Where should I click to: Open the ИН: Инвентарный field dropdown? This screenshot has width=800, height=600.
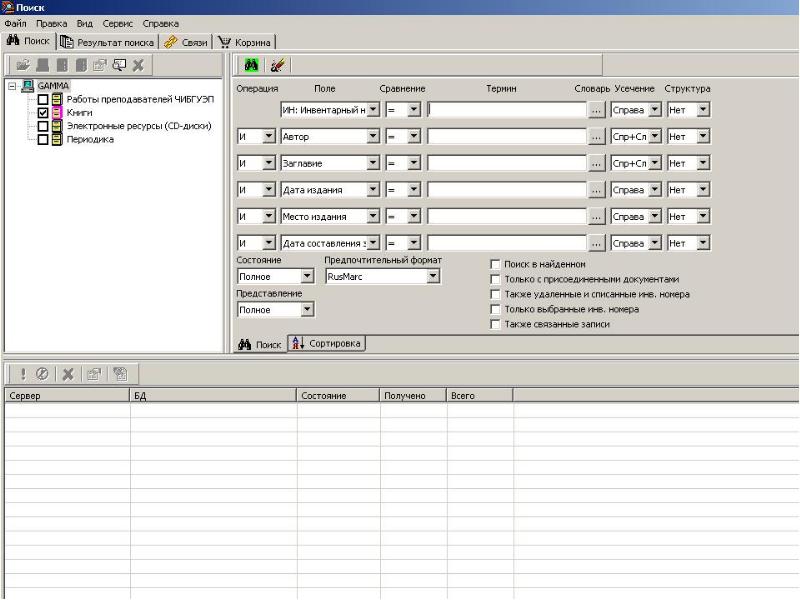click(x=373, y=109)
